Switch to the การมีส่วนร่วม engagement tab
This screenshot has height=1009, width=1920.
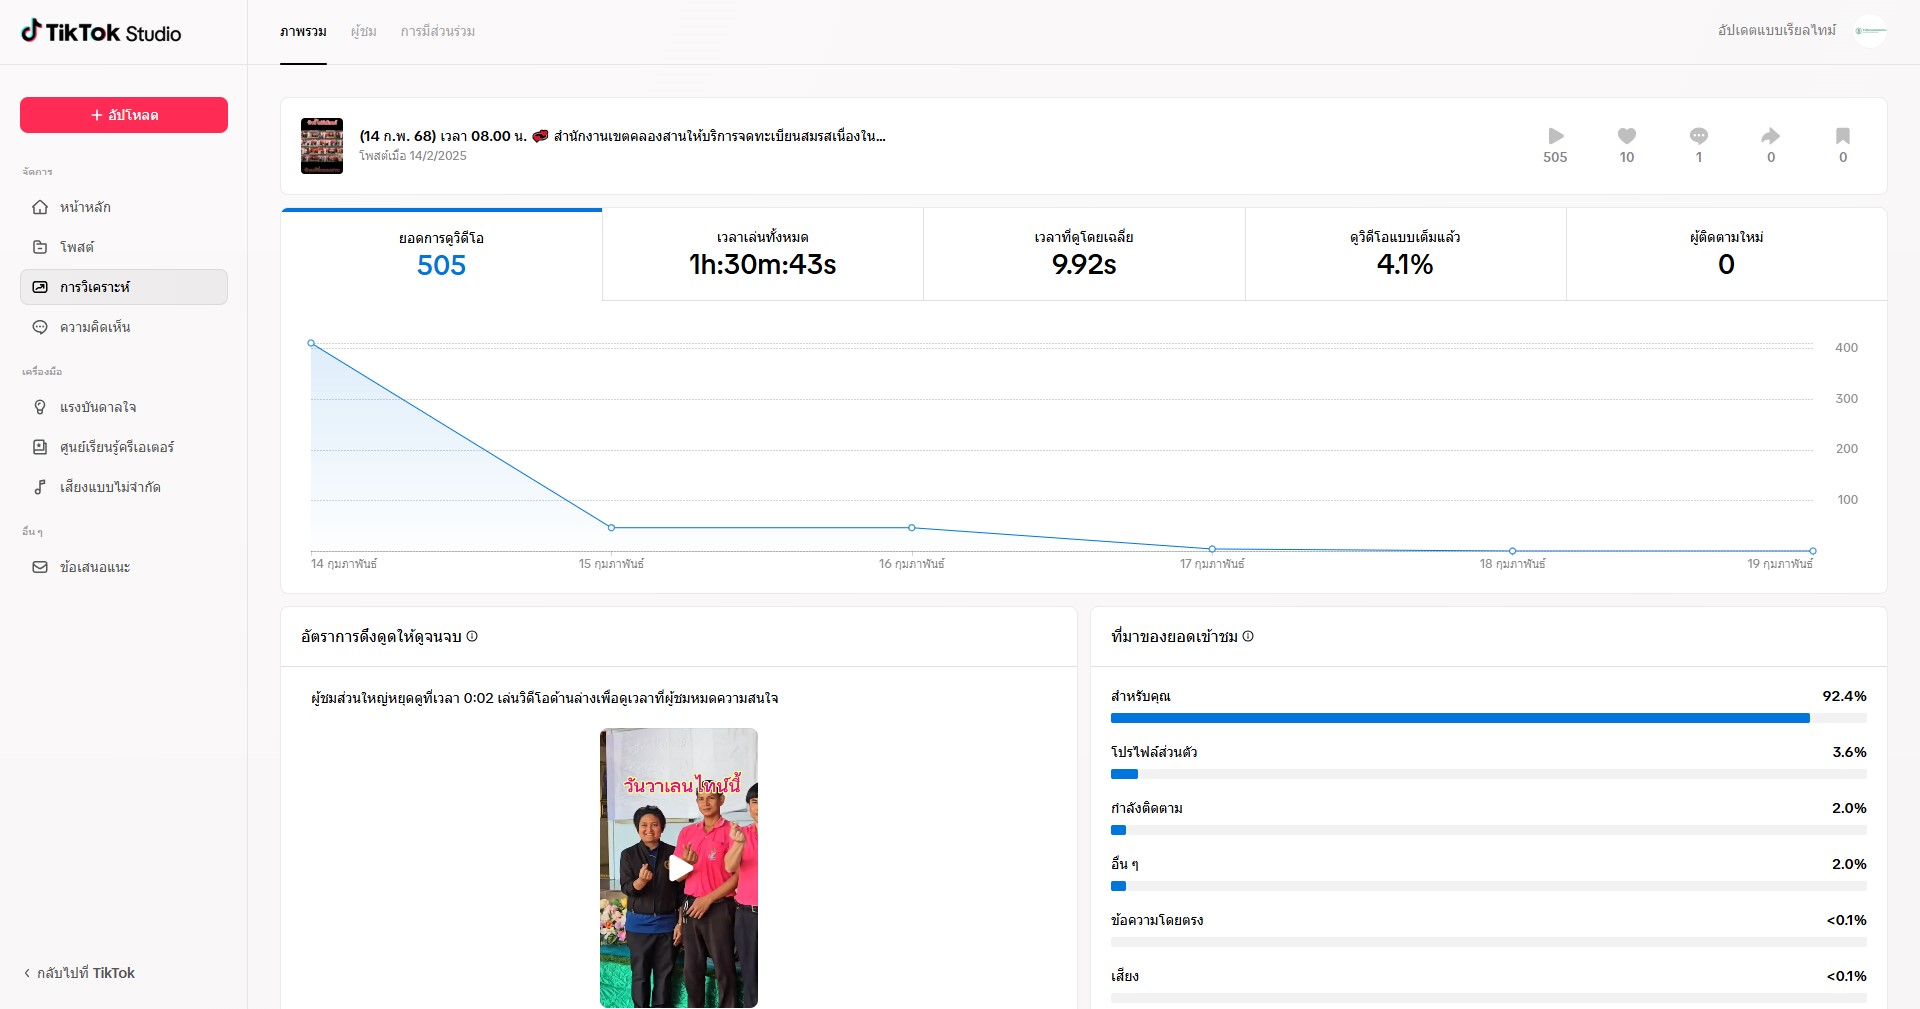click(x=437, y=32)
